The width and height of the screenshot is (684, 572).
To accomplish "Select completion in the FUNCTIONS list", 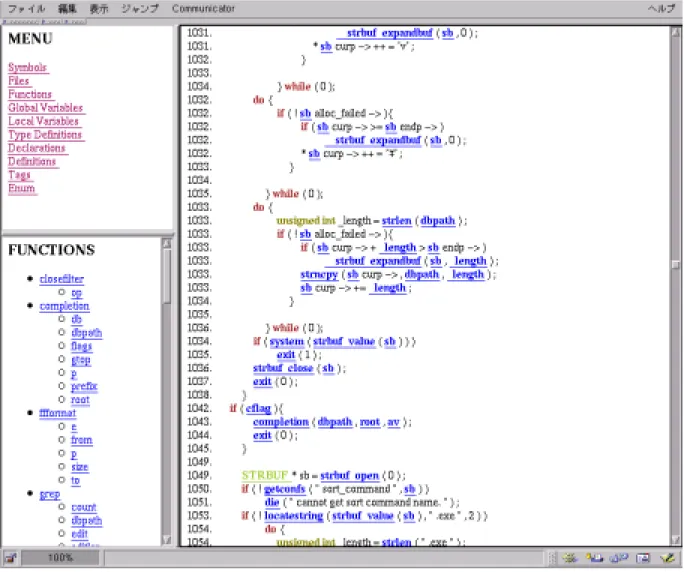I will [65, 306].
